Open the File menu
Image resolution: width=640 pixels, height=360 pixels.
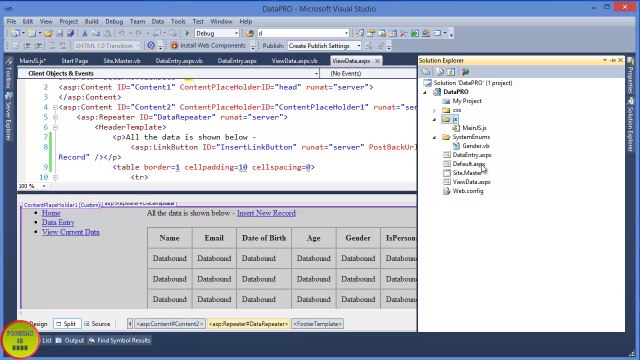[x=11, y=21]
